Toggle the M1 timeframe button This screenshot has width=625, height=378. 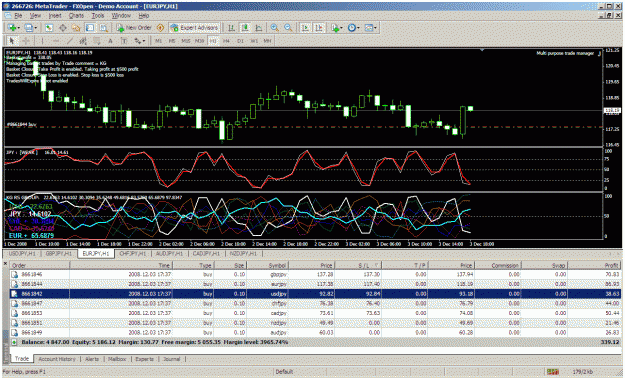(158, 41)
